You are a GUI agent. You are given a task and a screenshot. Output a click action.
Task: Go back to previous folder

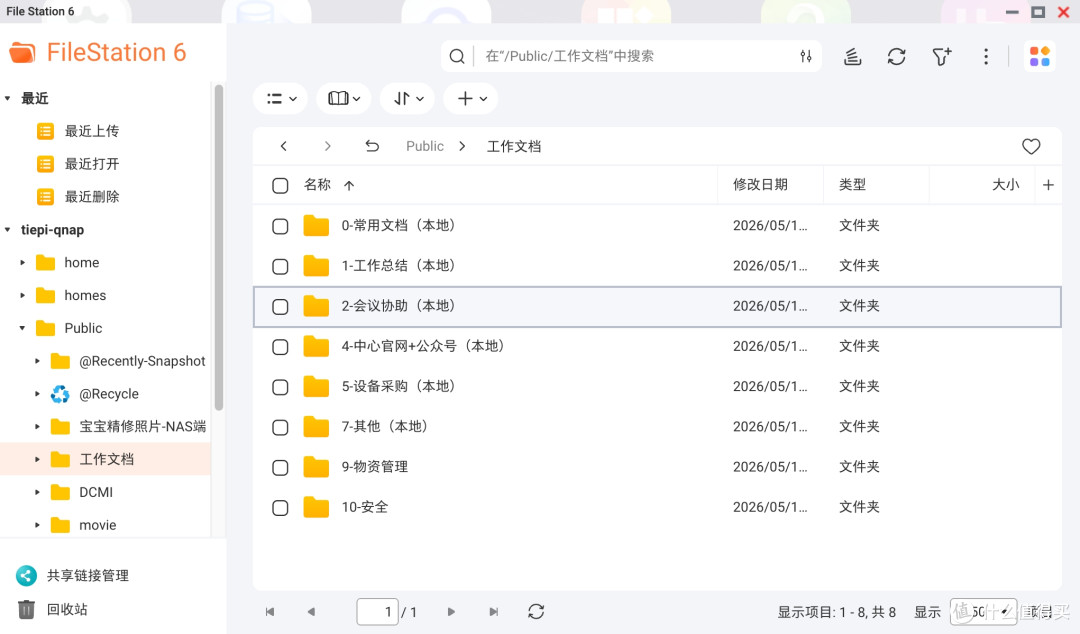pyautogui.click(x=283, y=146)
